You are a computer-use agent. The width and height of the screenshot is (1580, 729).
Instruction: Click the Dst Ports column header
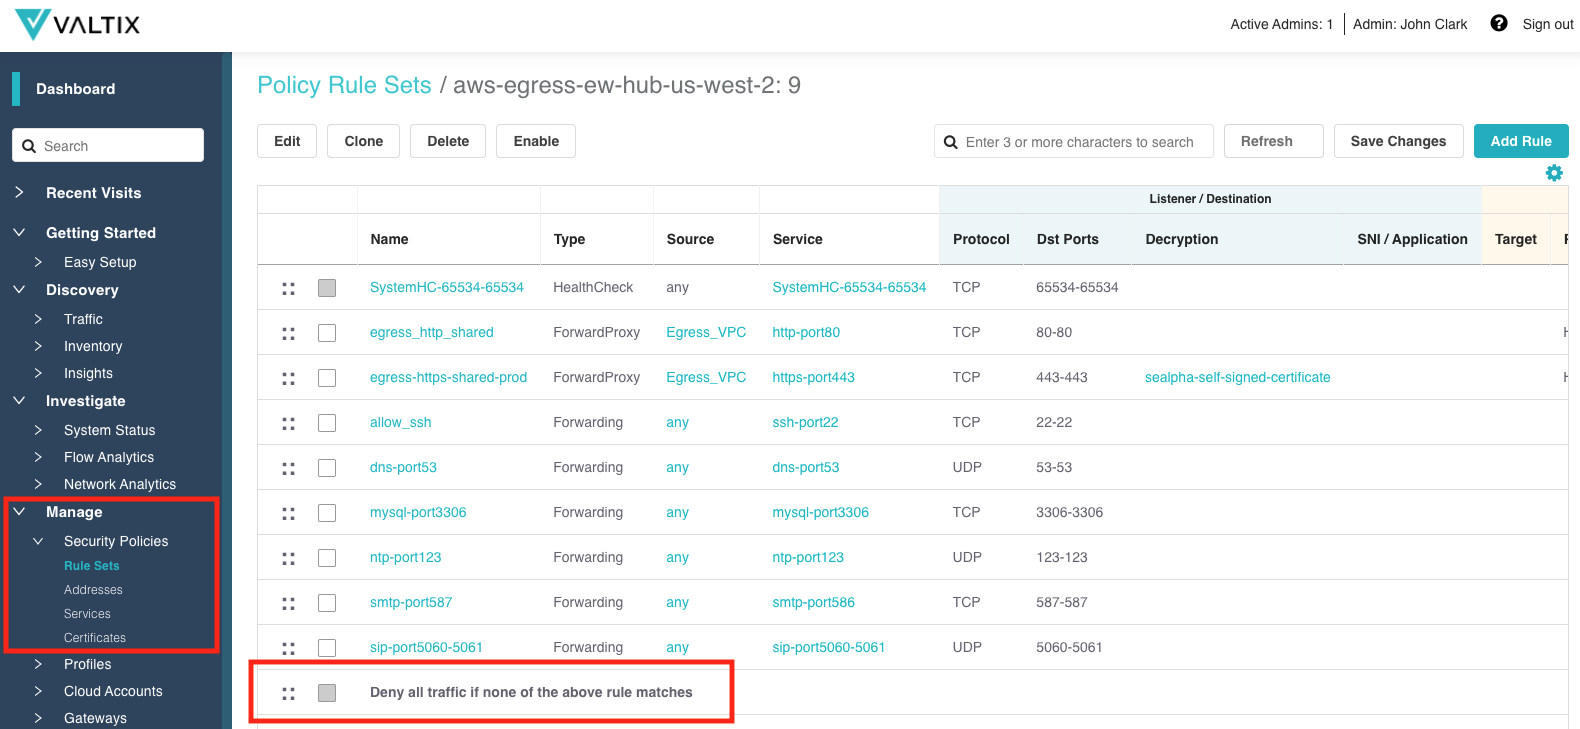click(1067, 239)
